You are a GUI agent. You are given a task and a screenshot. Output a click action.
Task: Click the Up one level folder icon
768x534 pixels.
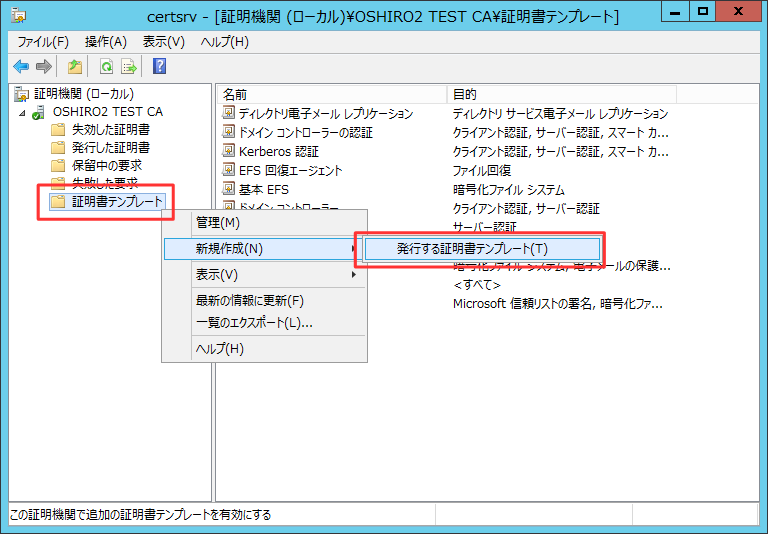(75, 66)
